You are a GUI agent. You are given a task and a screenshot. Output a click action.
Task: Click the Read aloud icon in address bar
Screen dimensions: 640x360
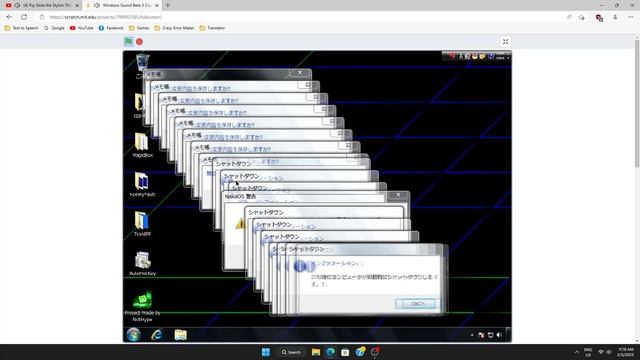[569, 17]
